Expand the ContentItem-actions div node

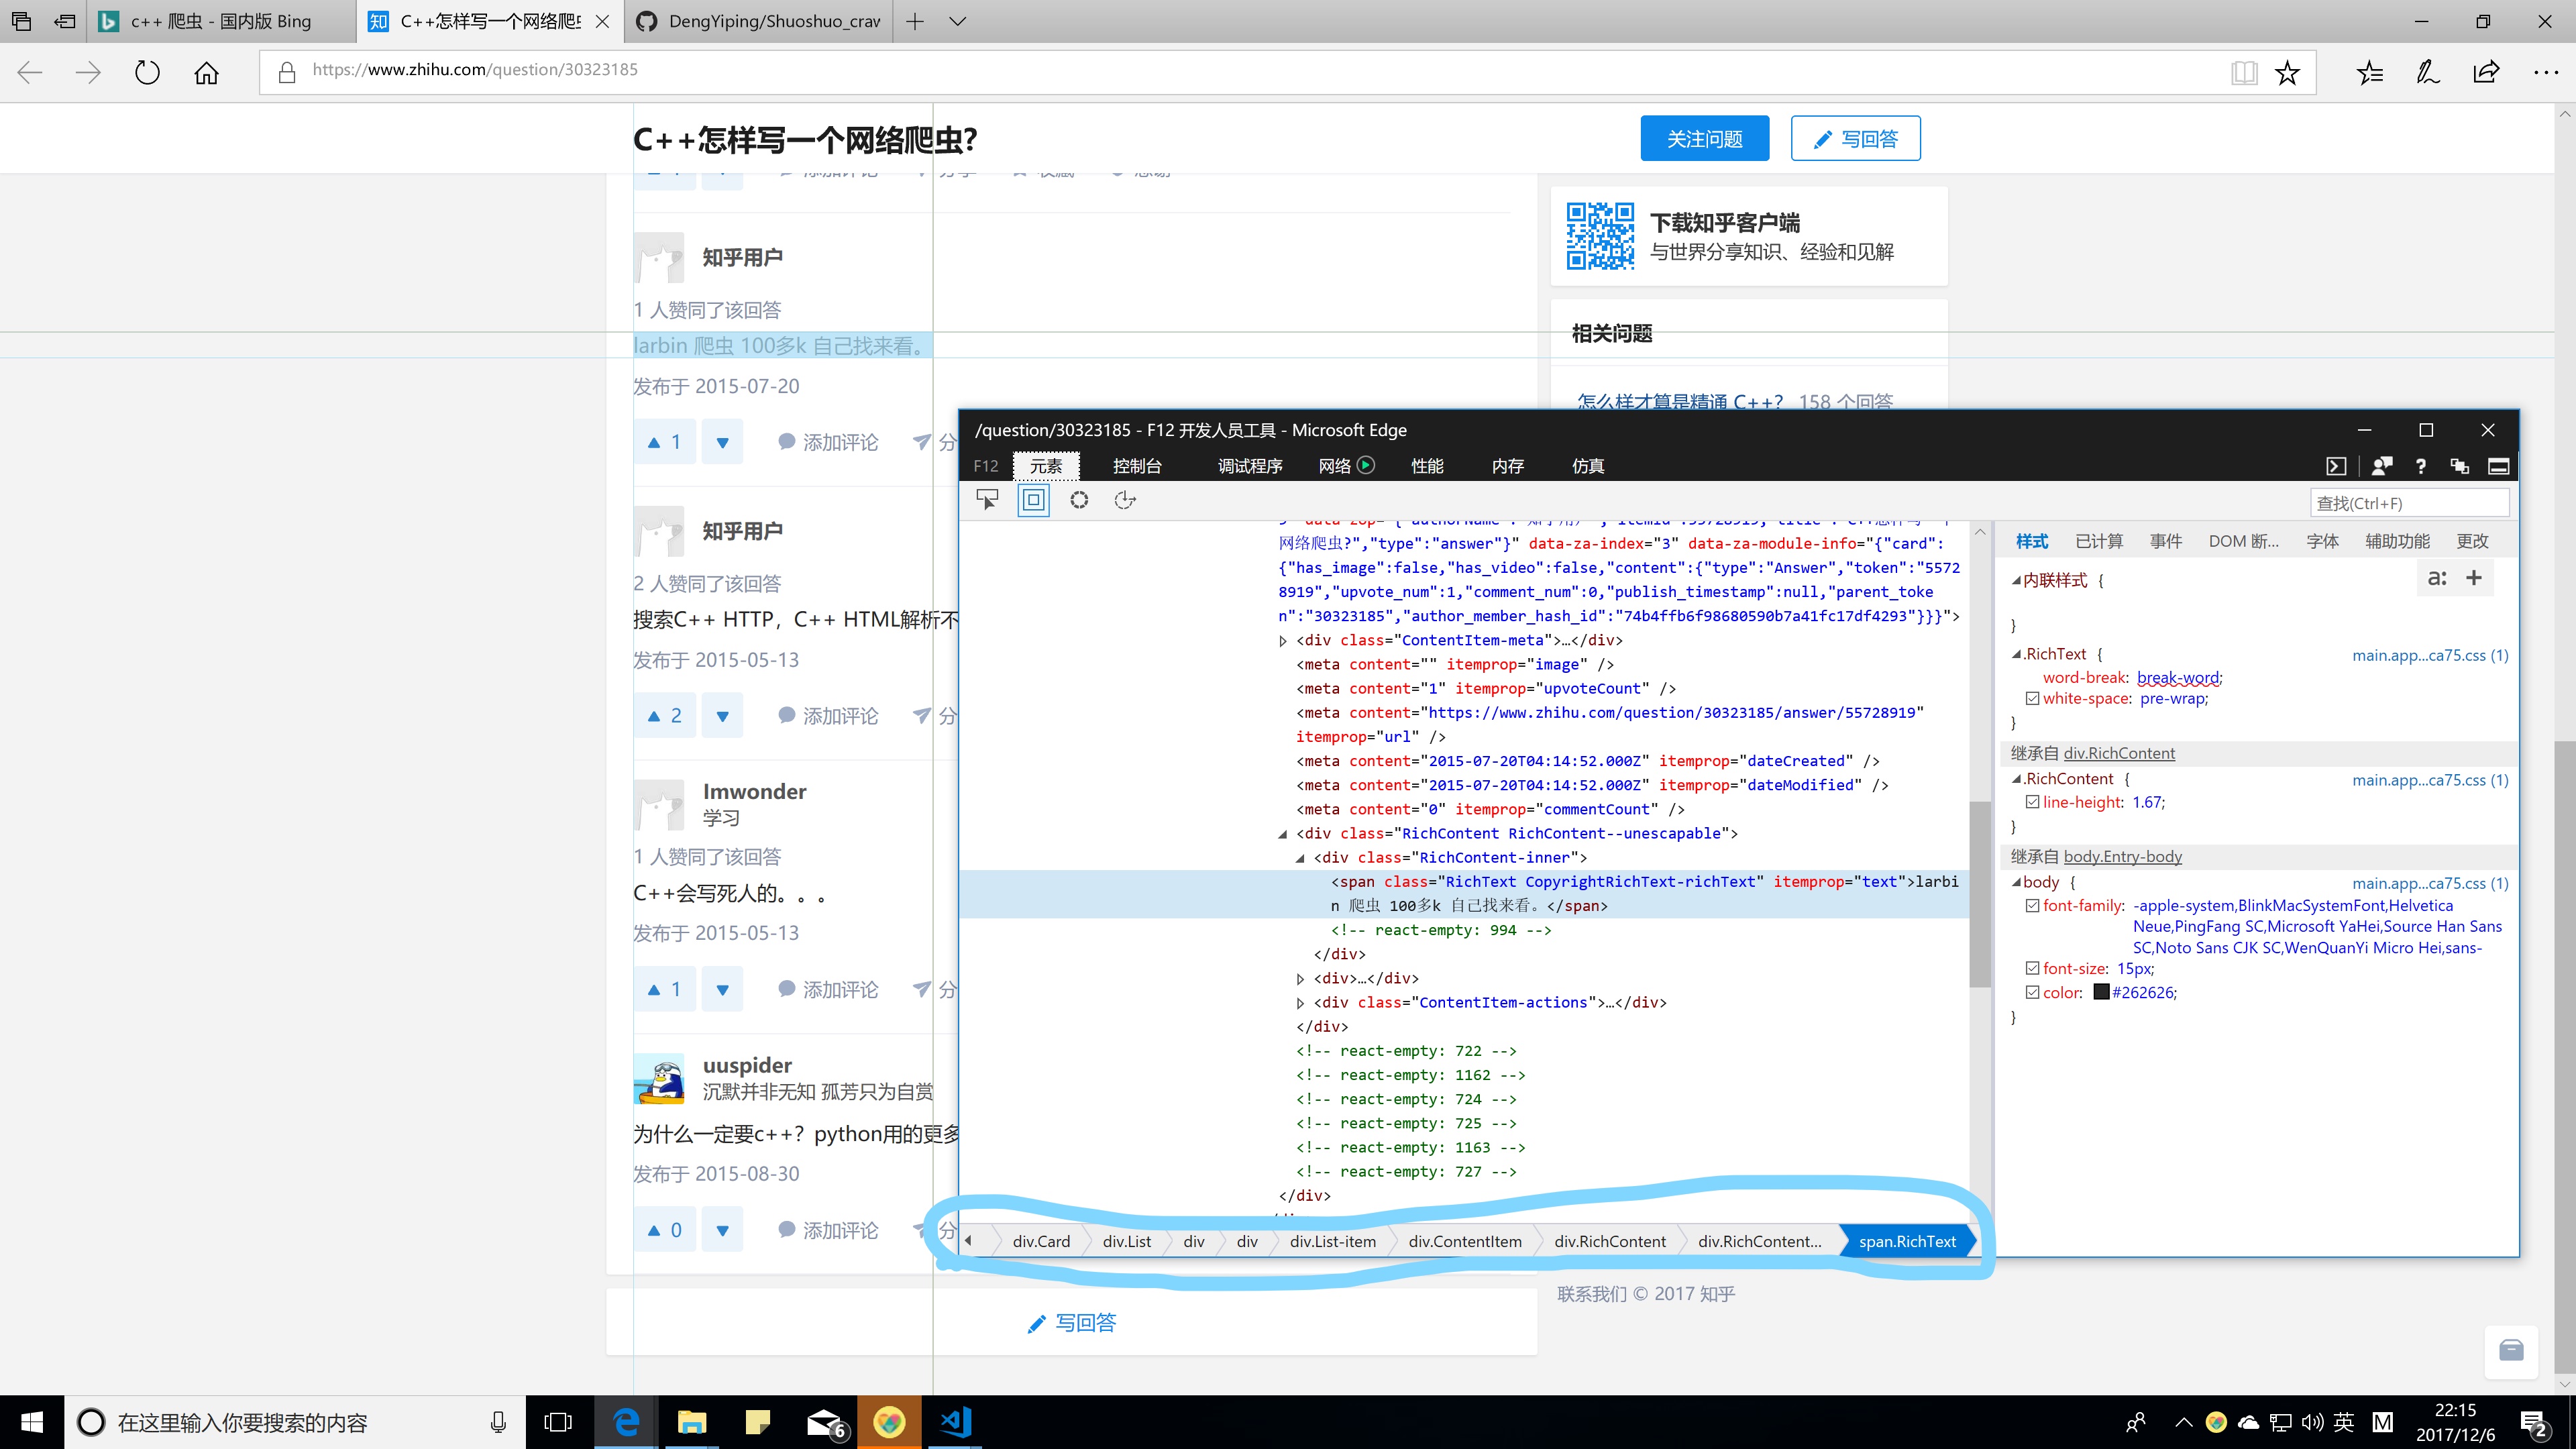pos(1300,1003)
